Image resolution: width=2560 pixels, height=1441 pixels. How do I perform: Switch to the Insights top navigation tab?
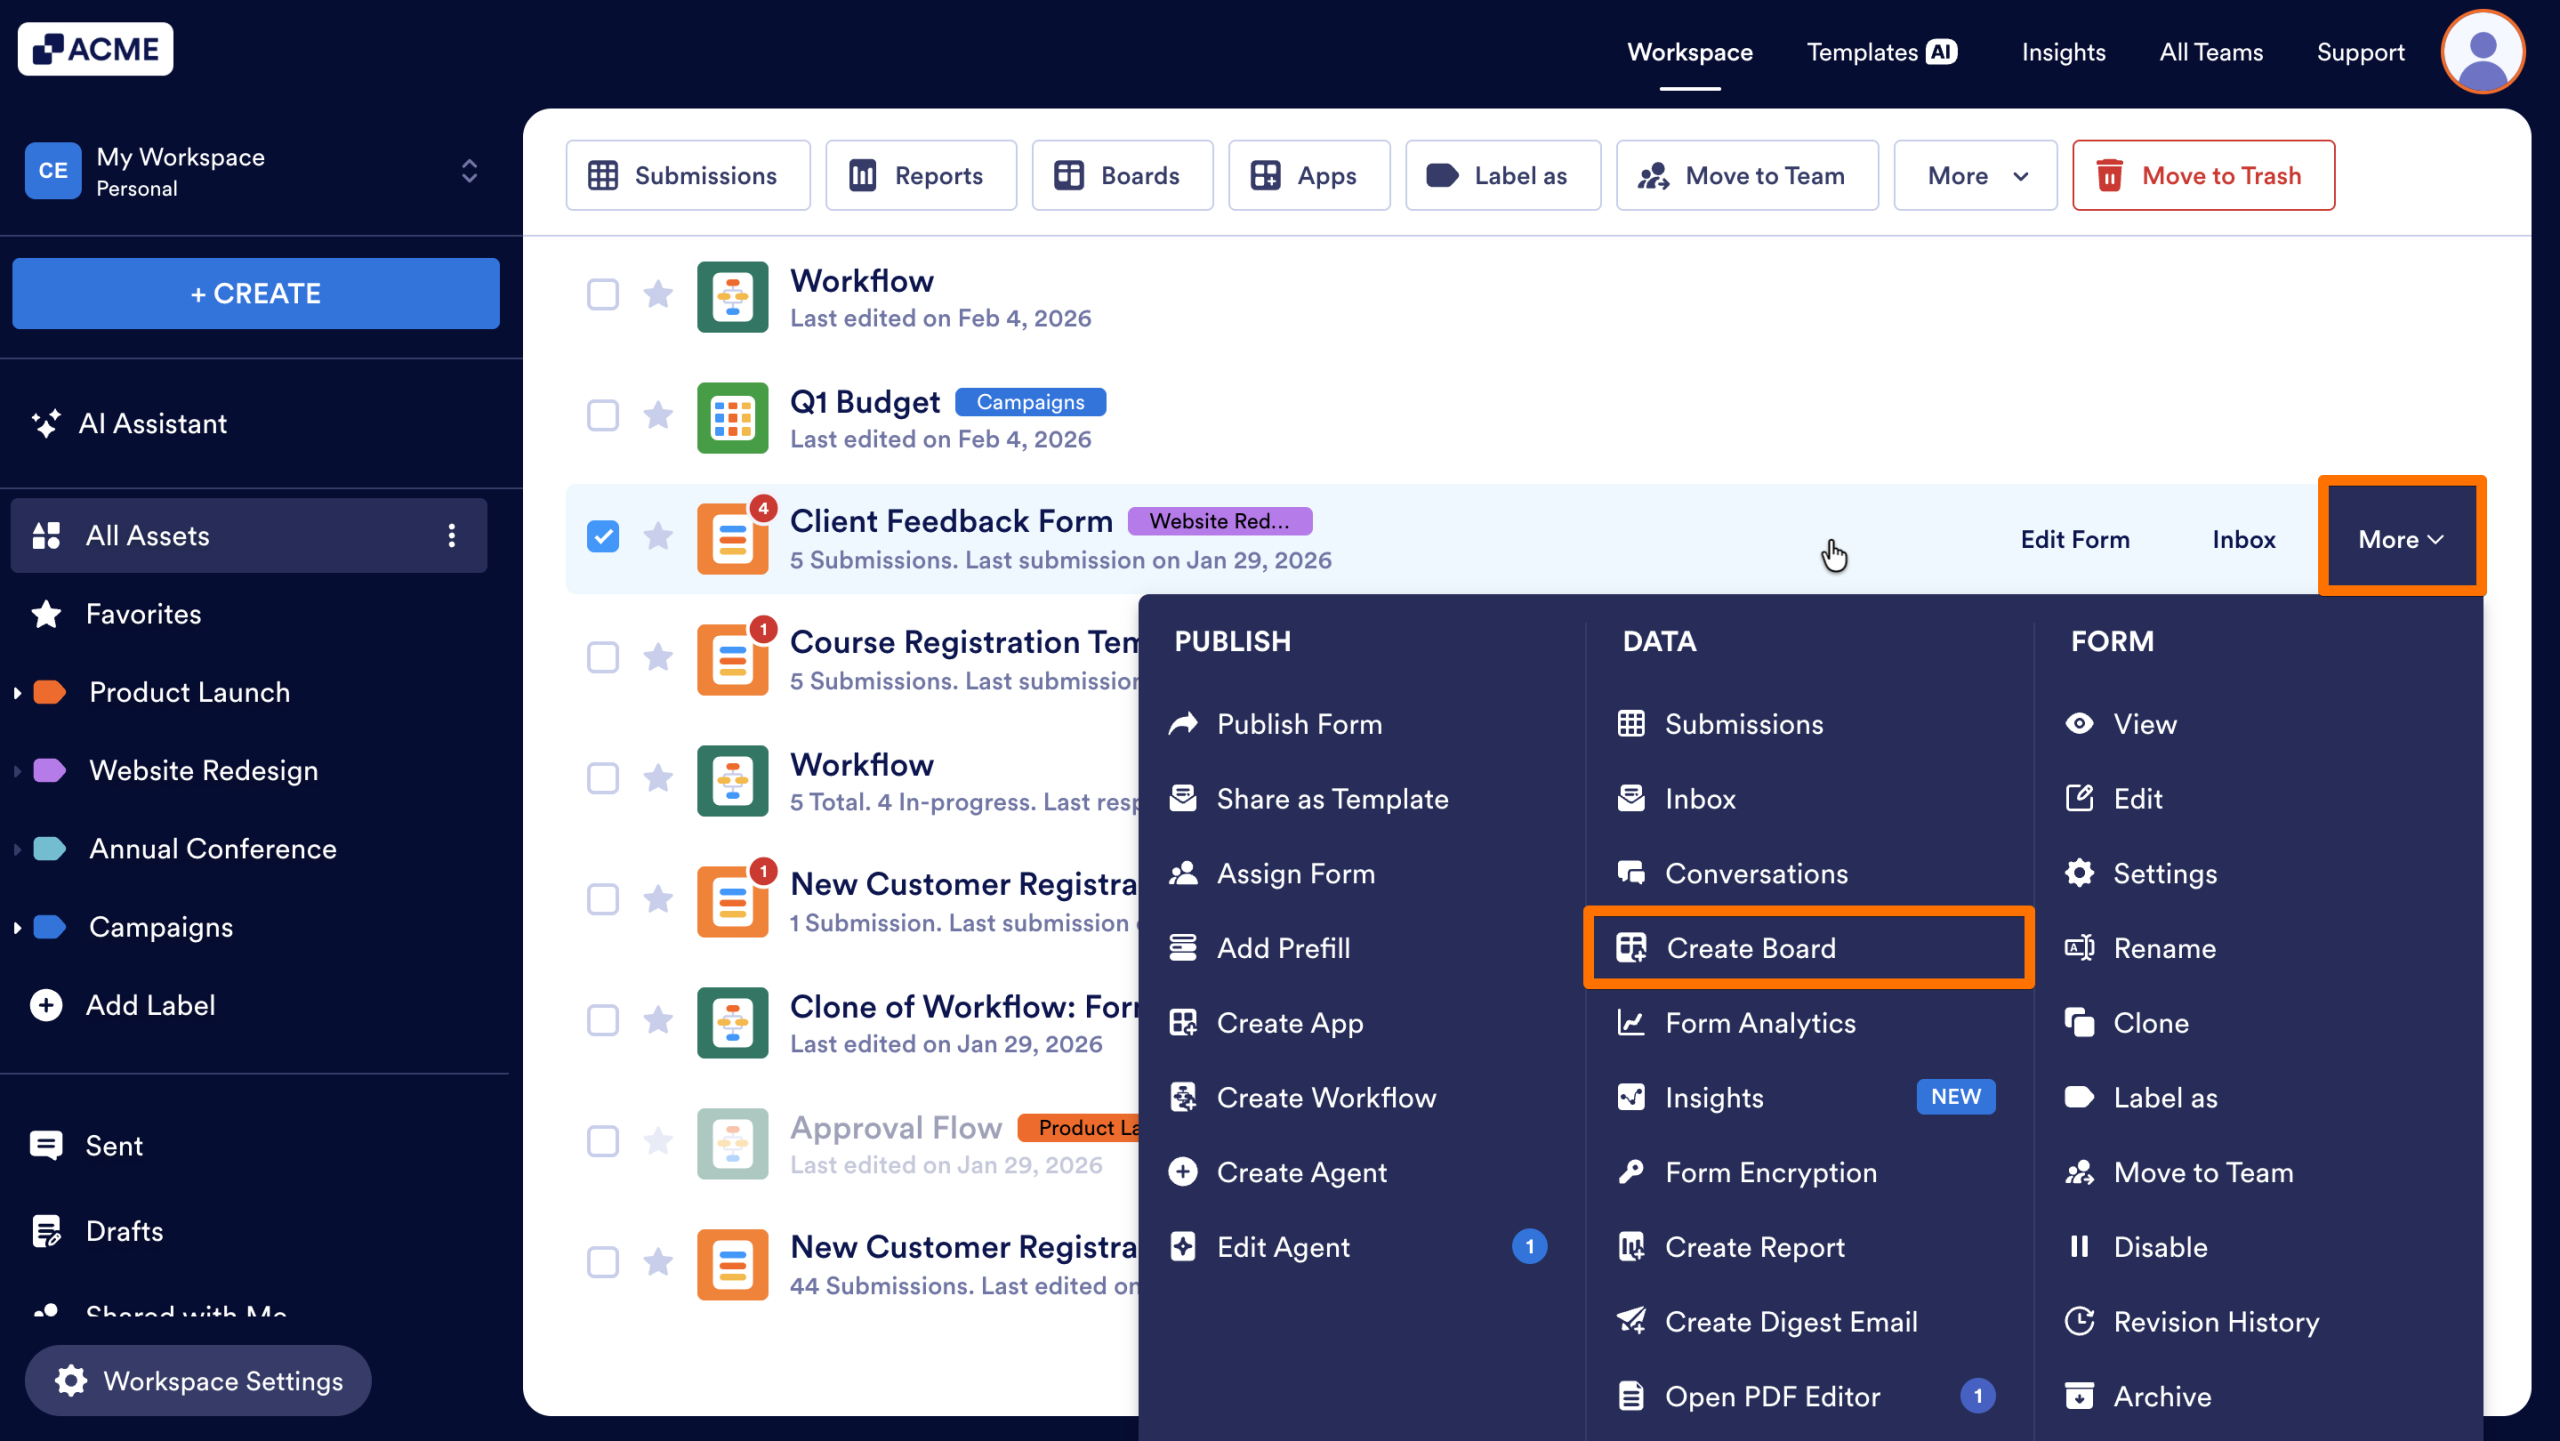click(x=2063, y=52)
